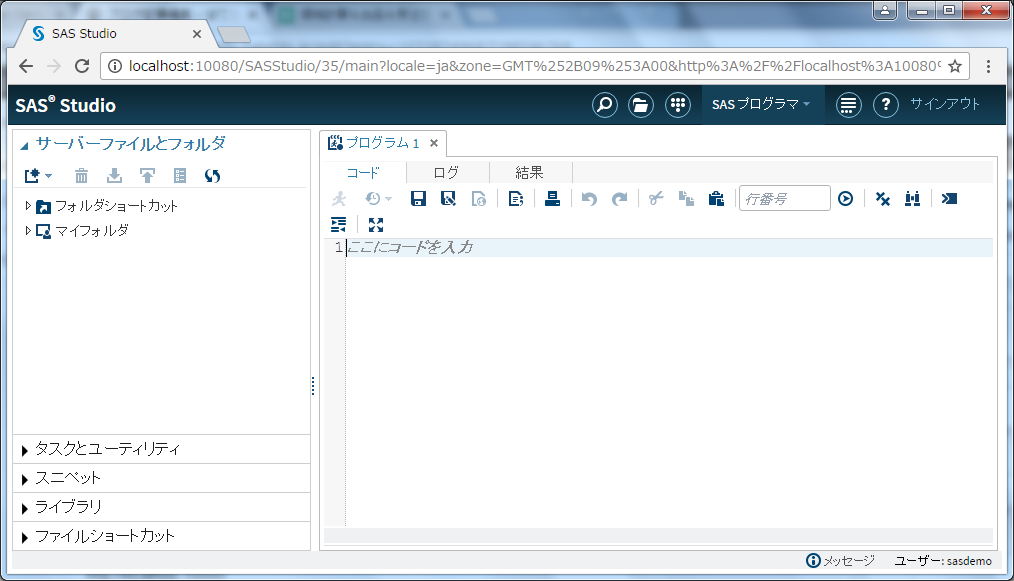Open the search magnifier icon in header
Image resolution: width=1014 pixels, height=581 pixels.
click(x=605, y=105)
